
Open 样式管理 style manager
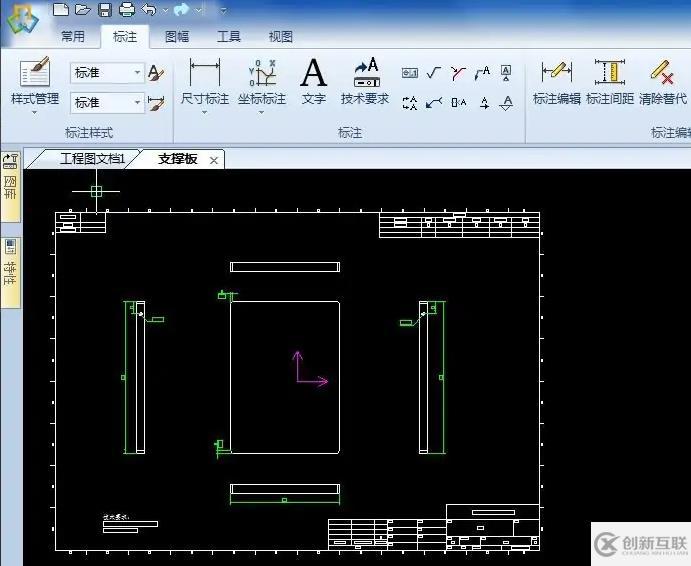35,81
